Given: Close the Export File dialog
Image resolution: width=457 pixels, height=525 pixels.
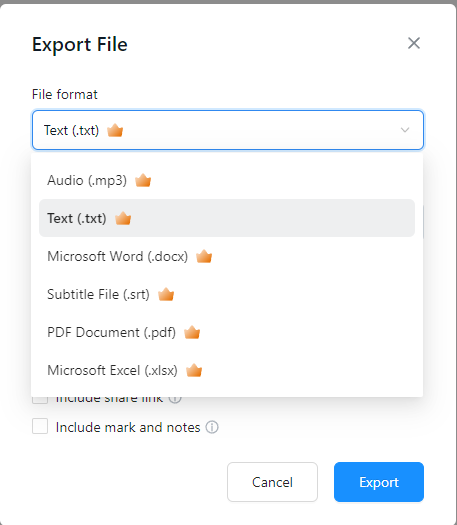Looking at the screenshot, I should [414, 43].
